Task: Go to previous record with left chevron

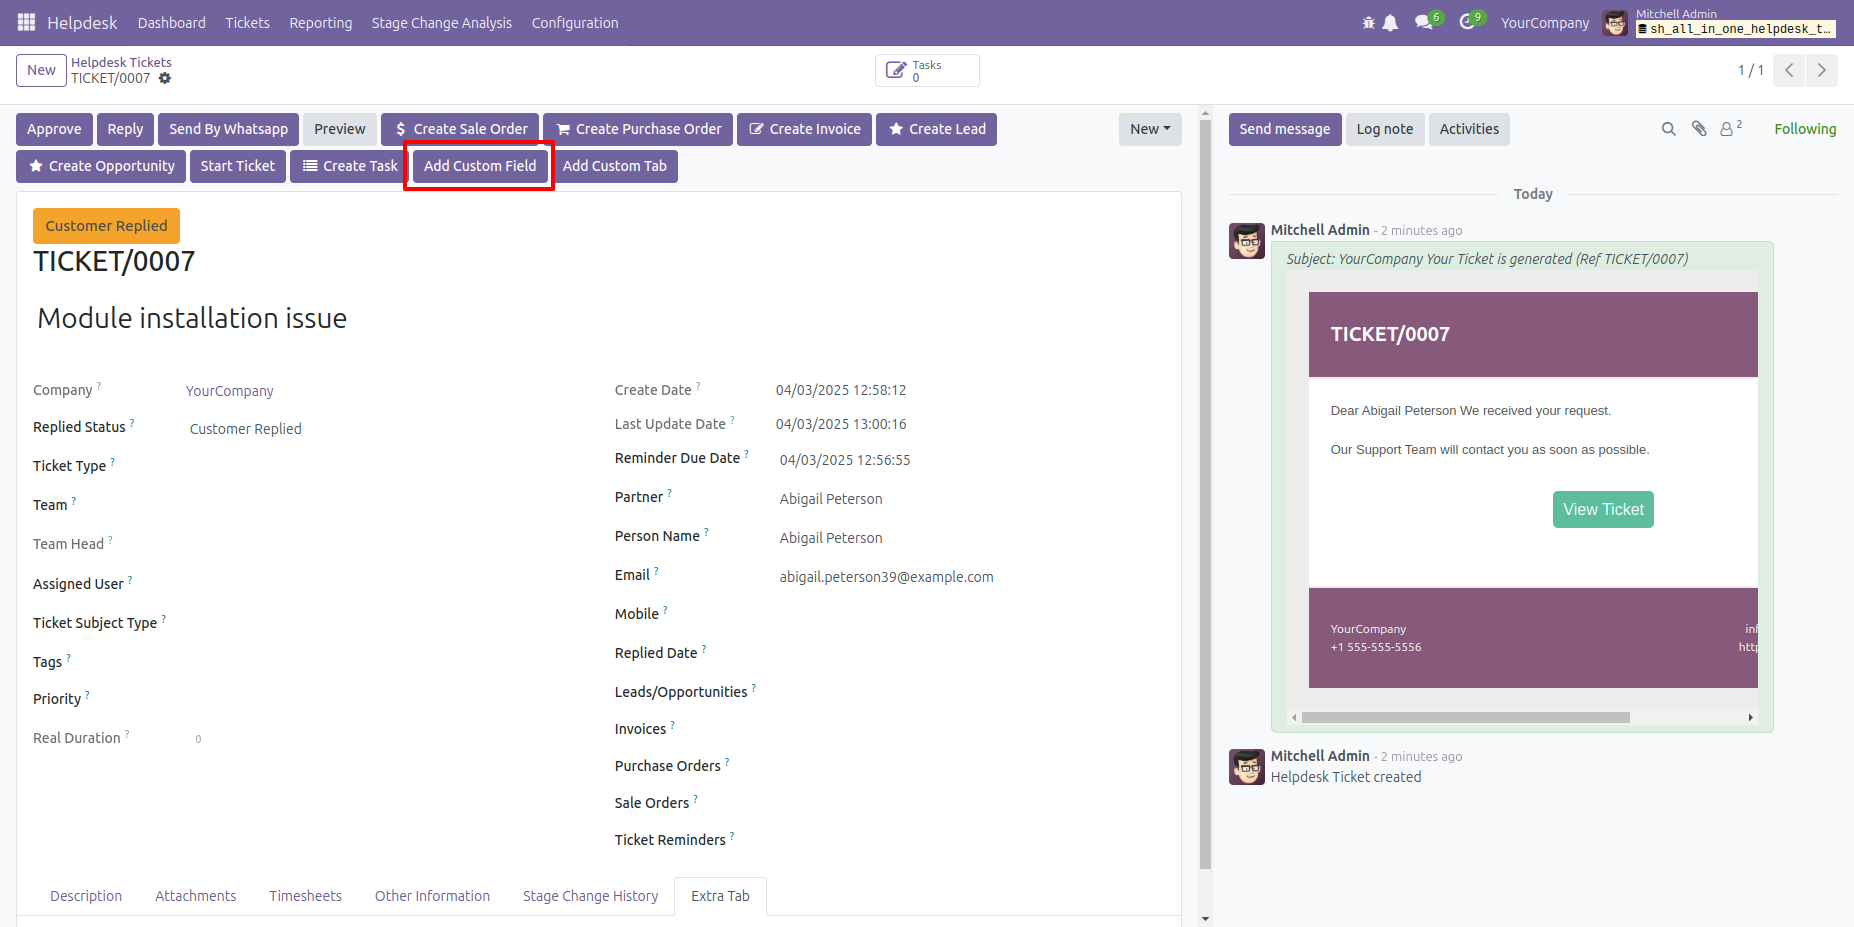Action: tap(1789, 70)
